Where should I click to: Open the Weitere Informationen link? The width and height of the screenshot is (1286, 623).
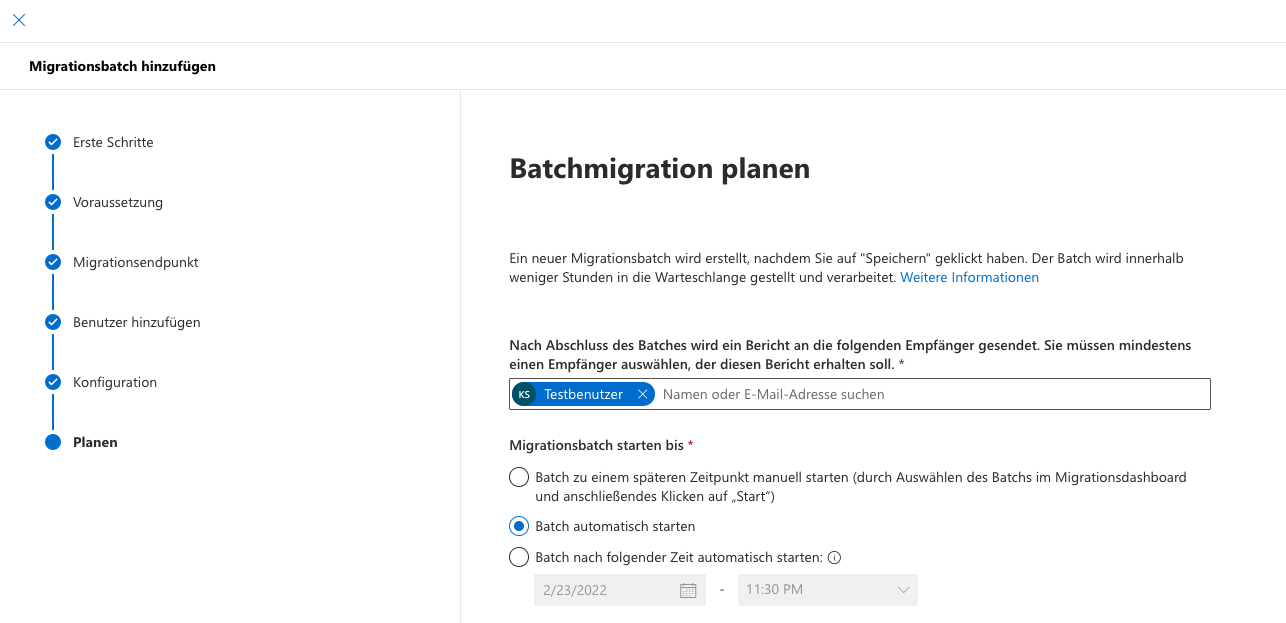969,277
